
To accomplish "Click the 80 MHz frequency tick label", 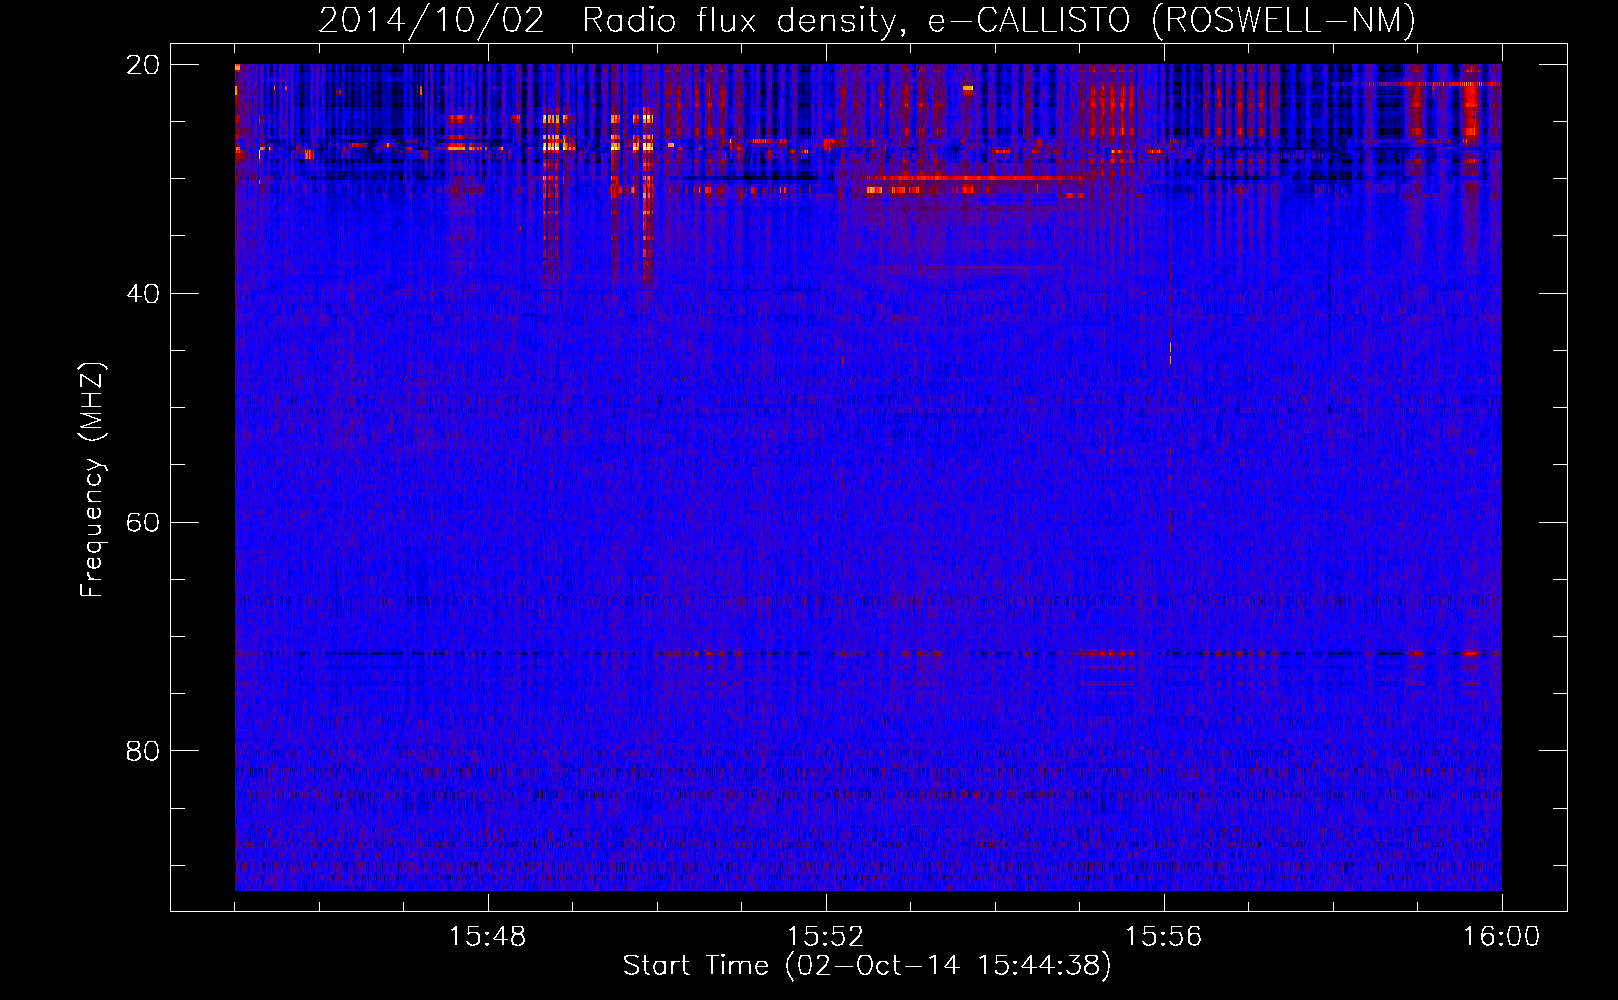I will click(x=142, y=751).
